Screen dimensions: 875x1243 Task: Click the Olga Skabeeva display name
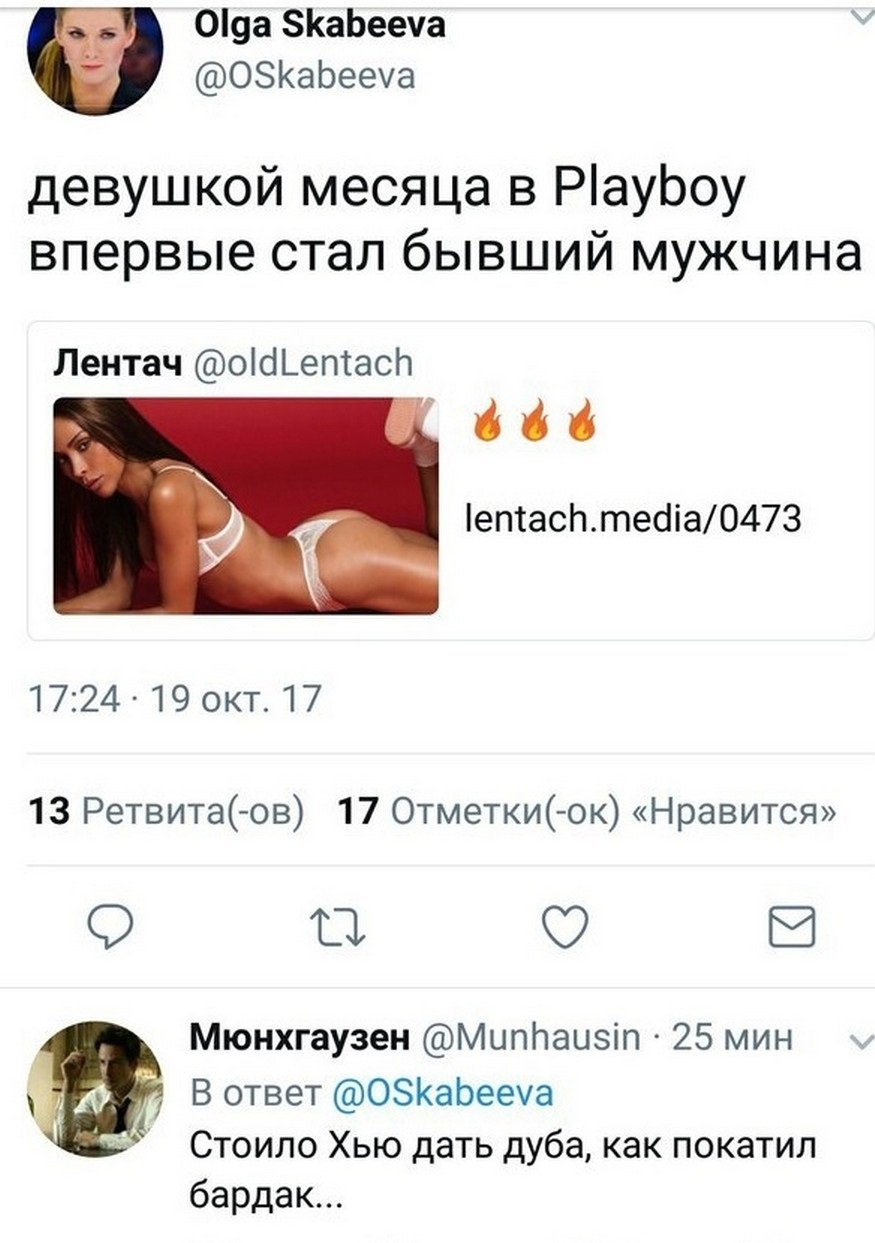point(318,26)
